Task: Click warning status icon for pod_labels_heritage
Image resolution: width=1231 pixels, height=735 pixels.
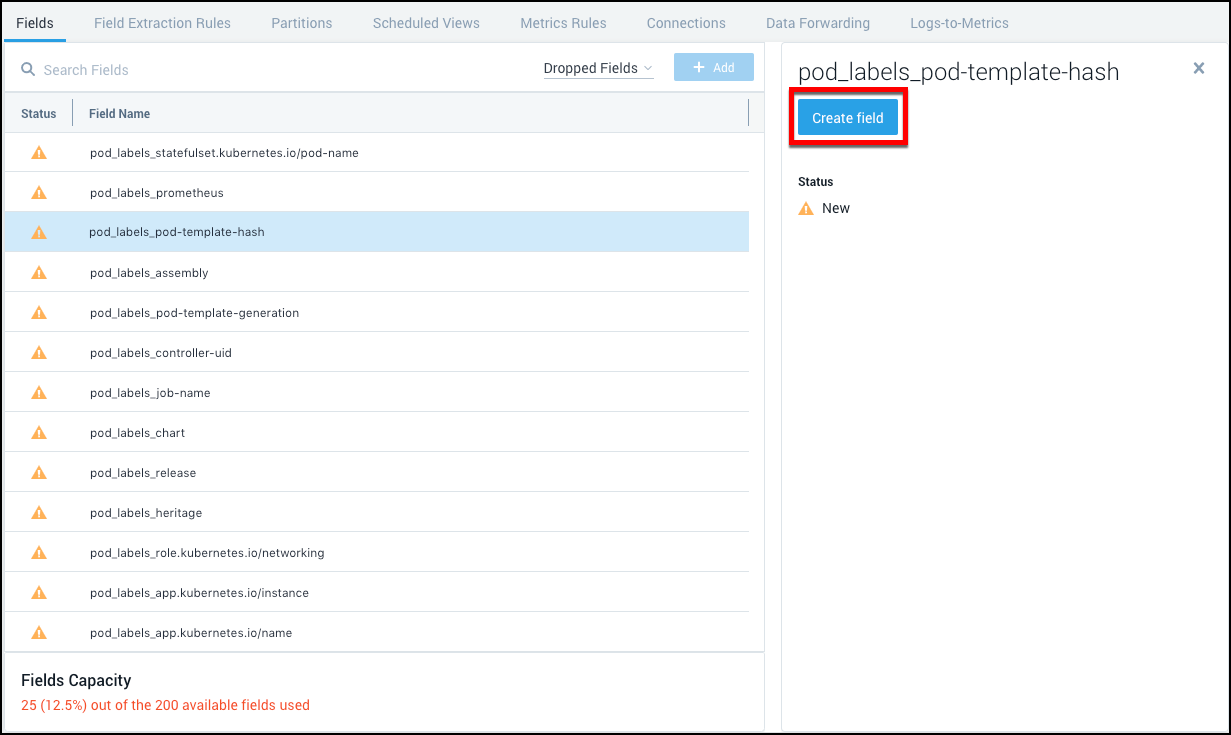Action: click(39, 513)
